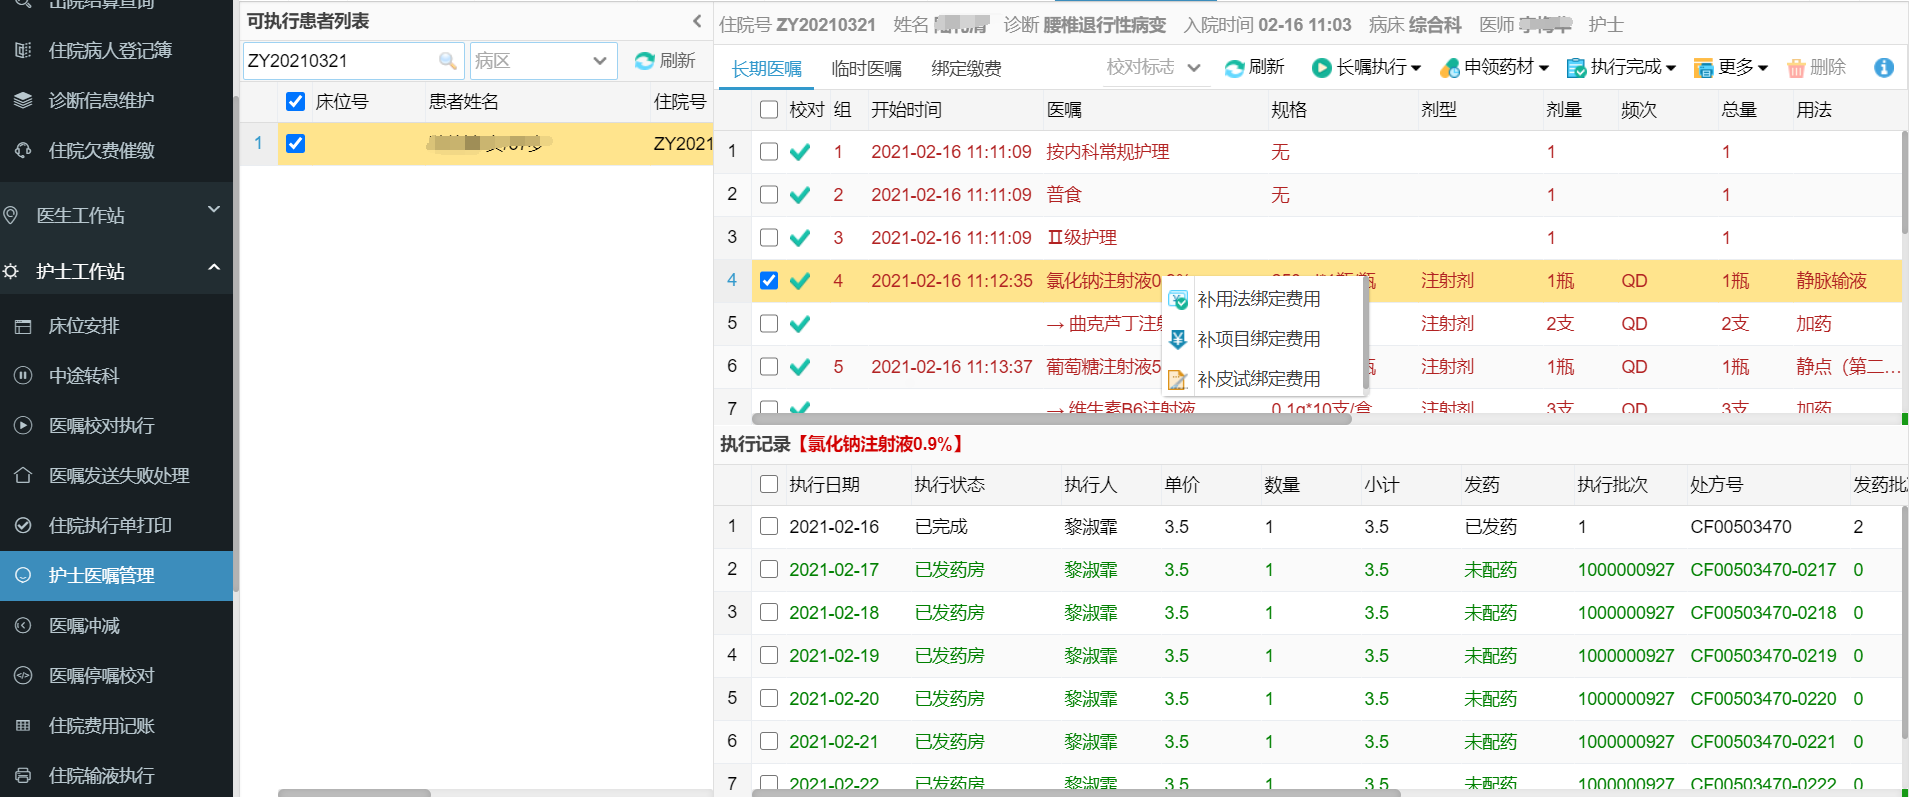Click the 住院费用记账 grid icon
1909x797 pixels.
(x=23, y=726)
